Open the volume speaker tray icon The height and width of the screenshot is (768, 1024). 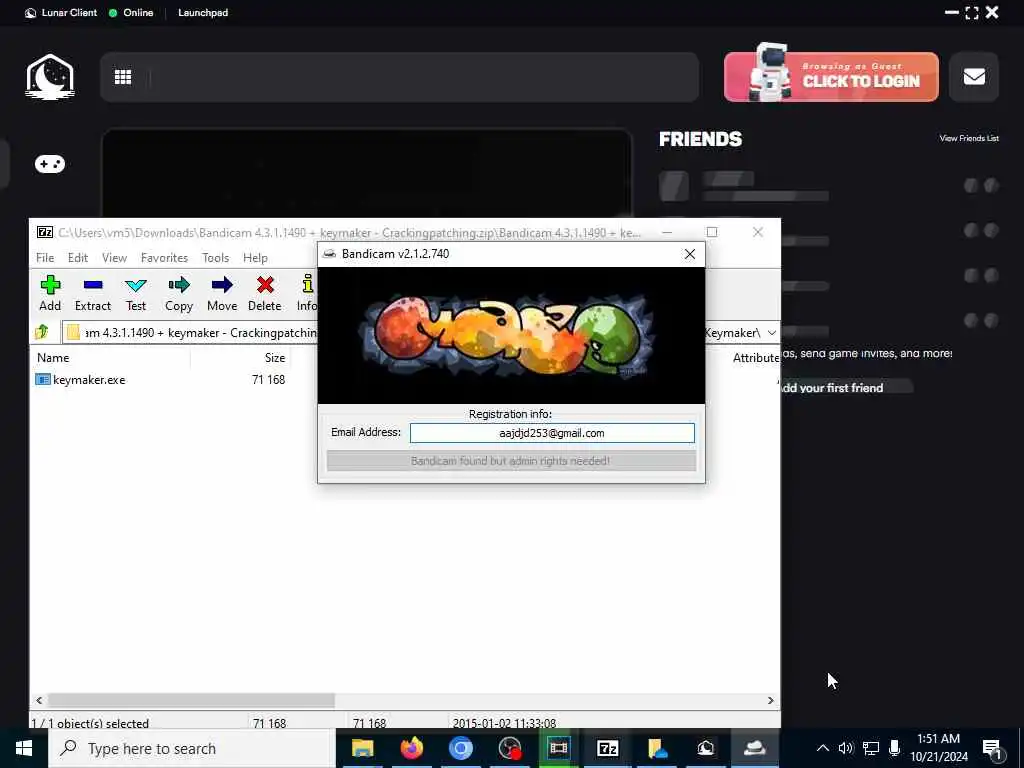[x=846, y=748]
